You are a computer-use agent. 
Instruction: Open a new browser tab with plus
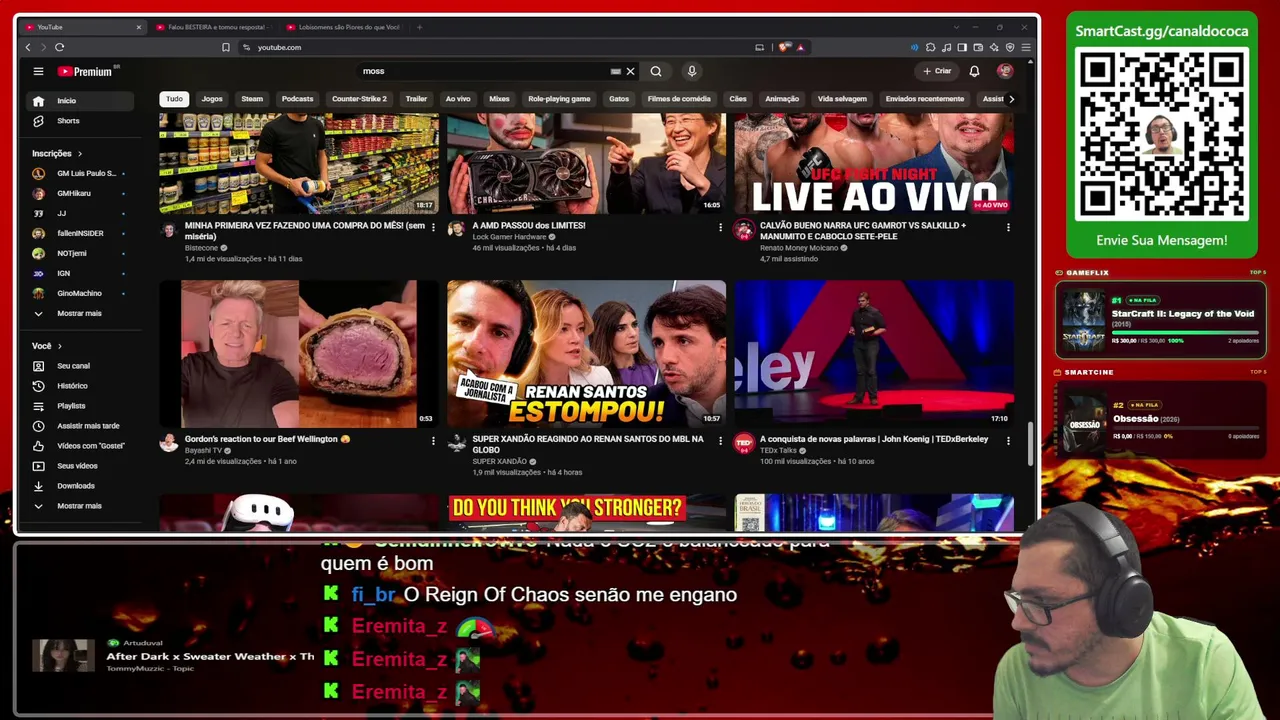[x=420, y=27]
